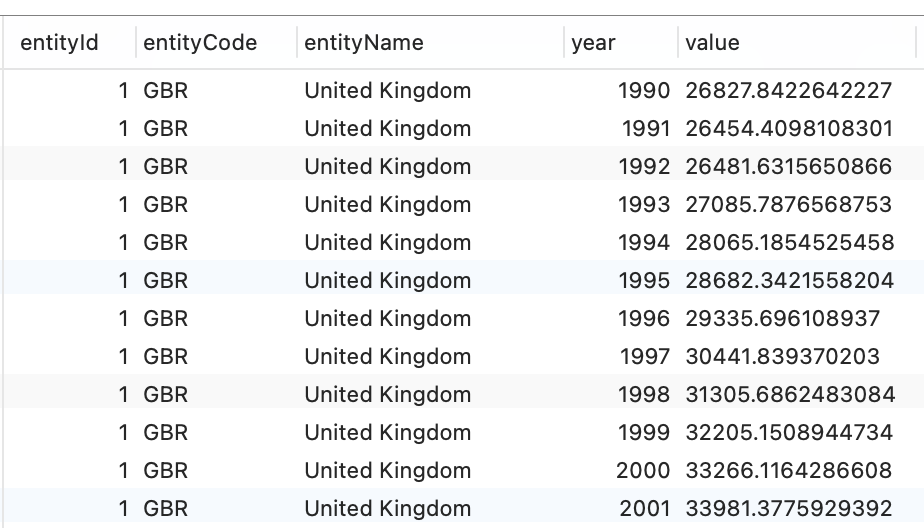This screenshot has width=924, height=528.
Task: Select the year cell 2001
Action: [645, 509]
